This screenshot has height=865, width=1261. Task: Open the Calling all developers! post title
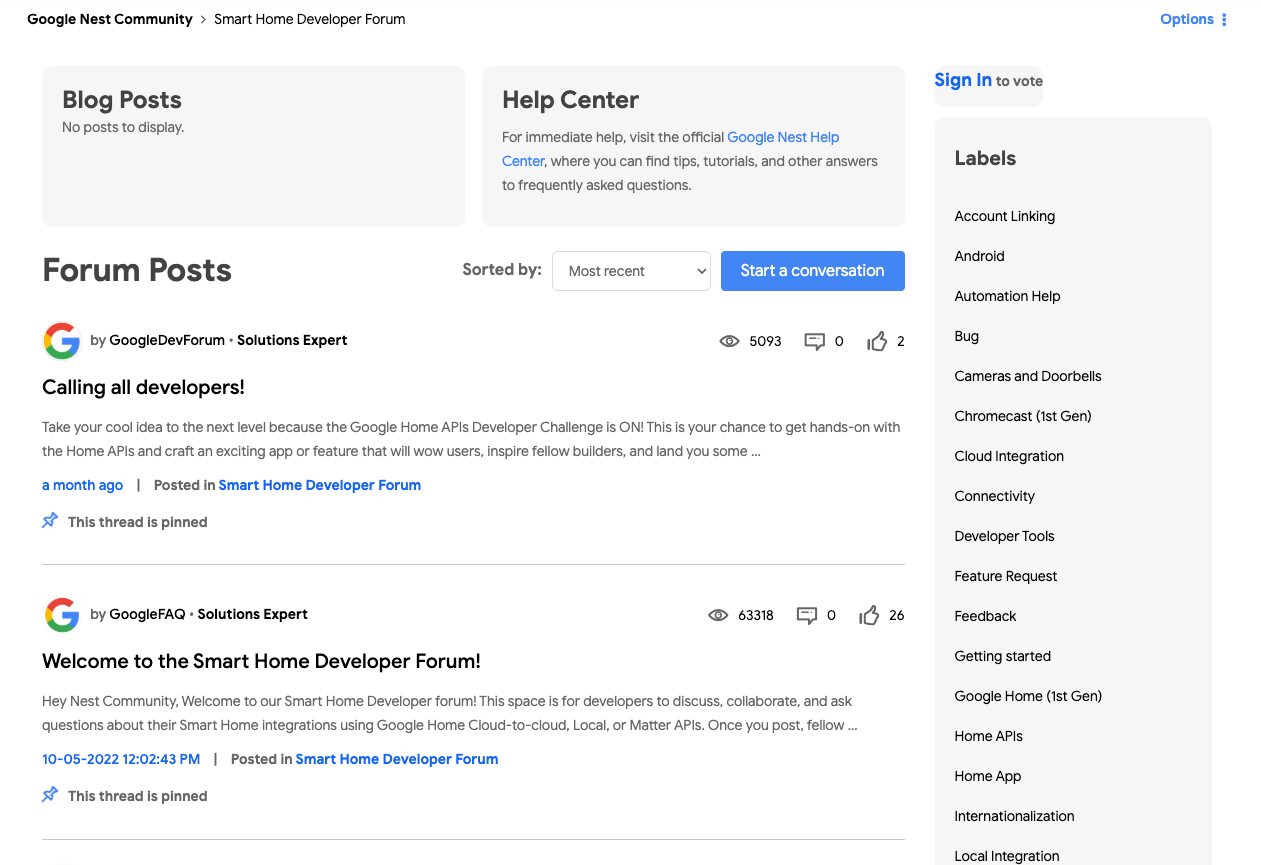coord(143,388)
